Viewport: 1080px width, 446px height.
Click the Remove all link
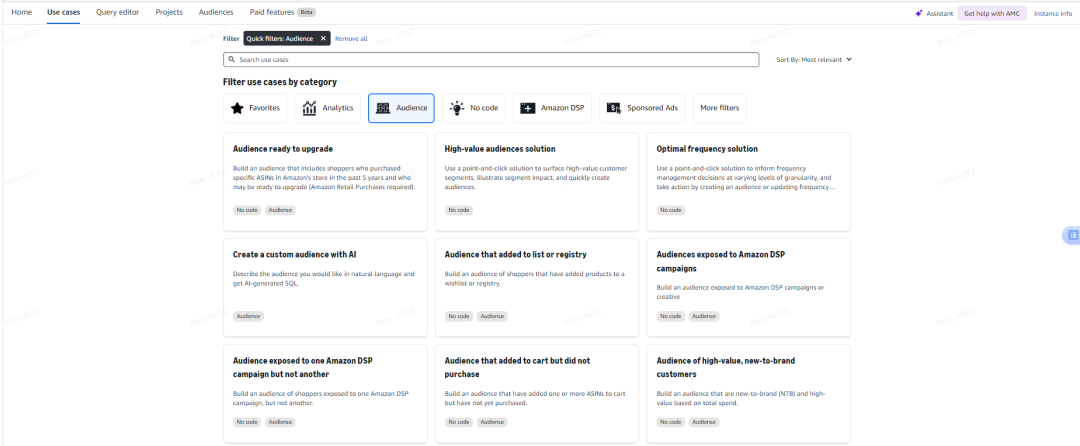(351, 38)
